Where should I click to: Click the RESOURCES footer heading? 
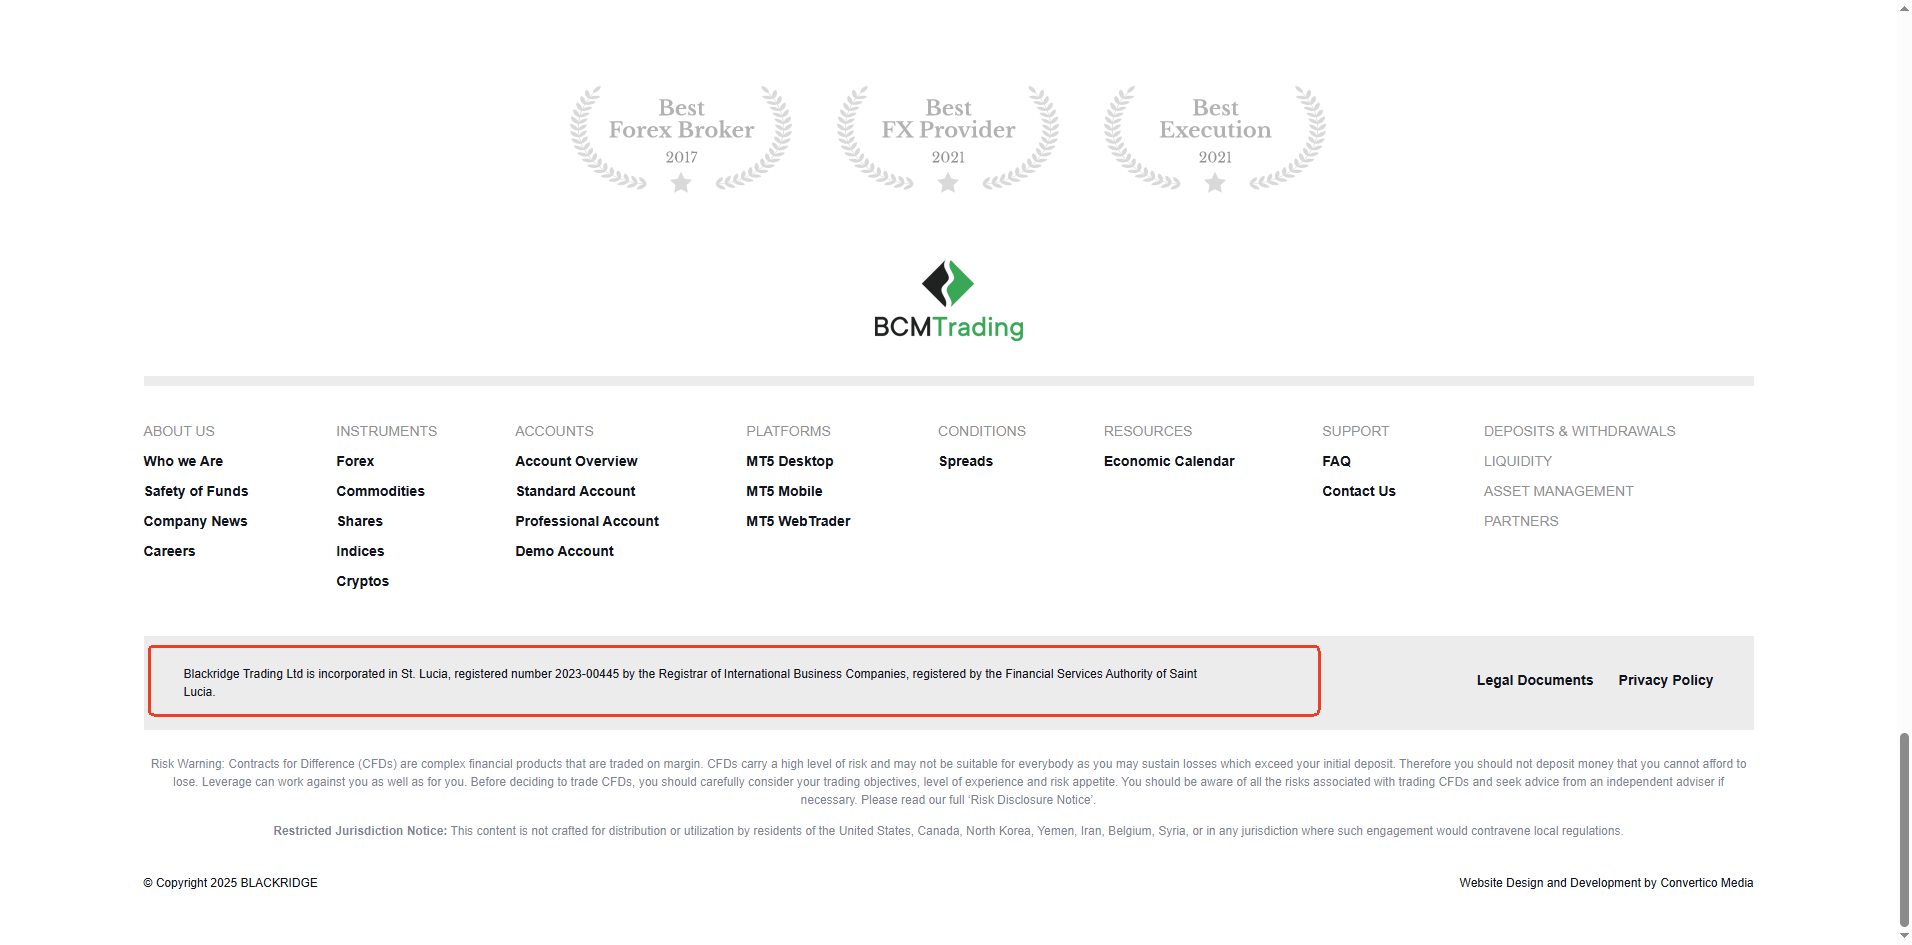pos(1148,431)
